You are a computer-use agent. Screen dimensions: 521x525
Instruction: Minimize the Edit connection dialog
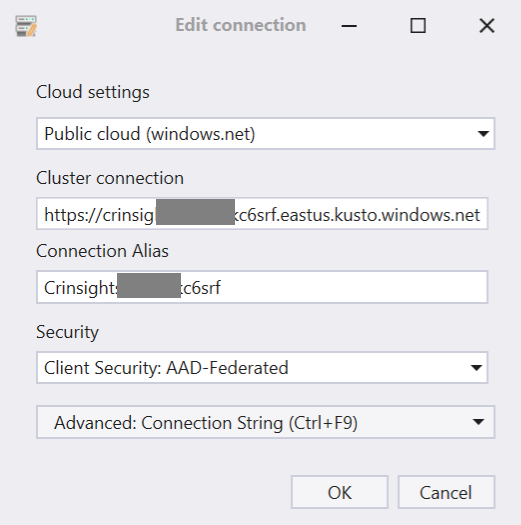(349, 26)
